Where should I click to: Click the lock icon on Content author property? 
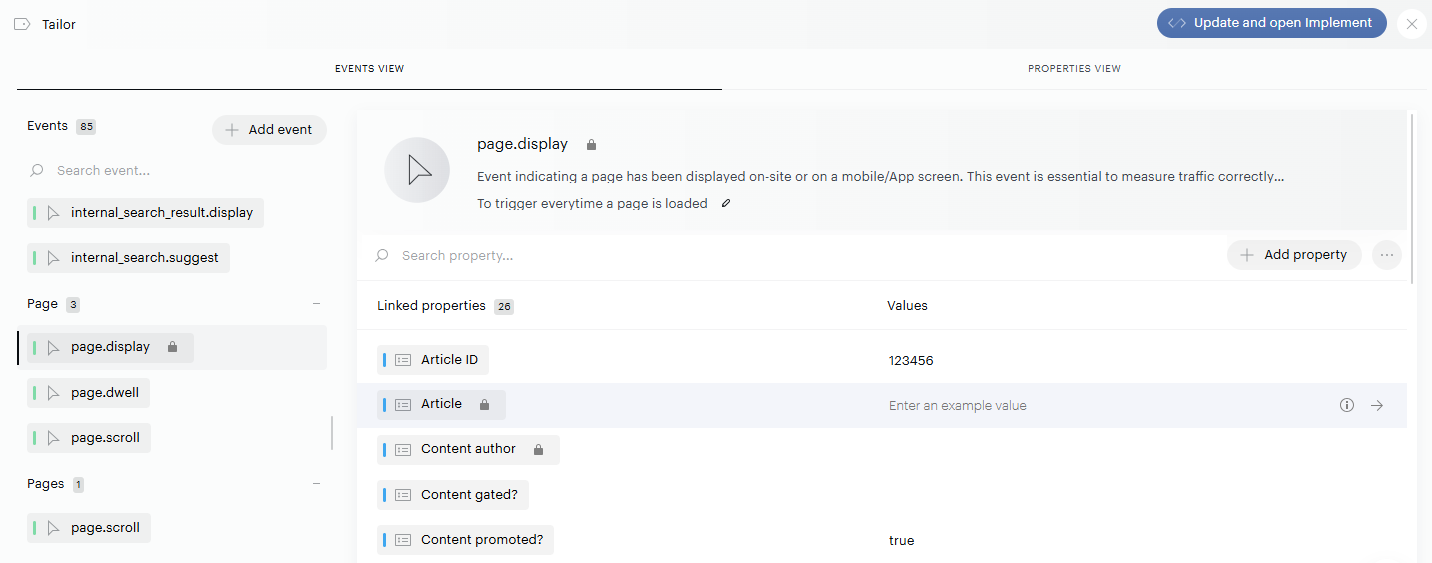click(x=538, y=450)
